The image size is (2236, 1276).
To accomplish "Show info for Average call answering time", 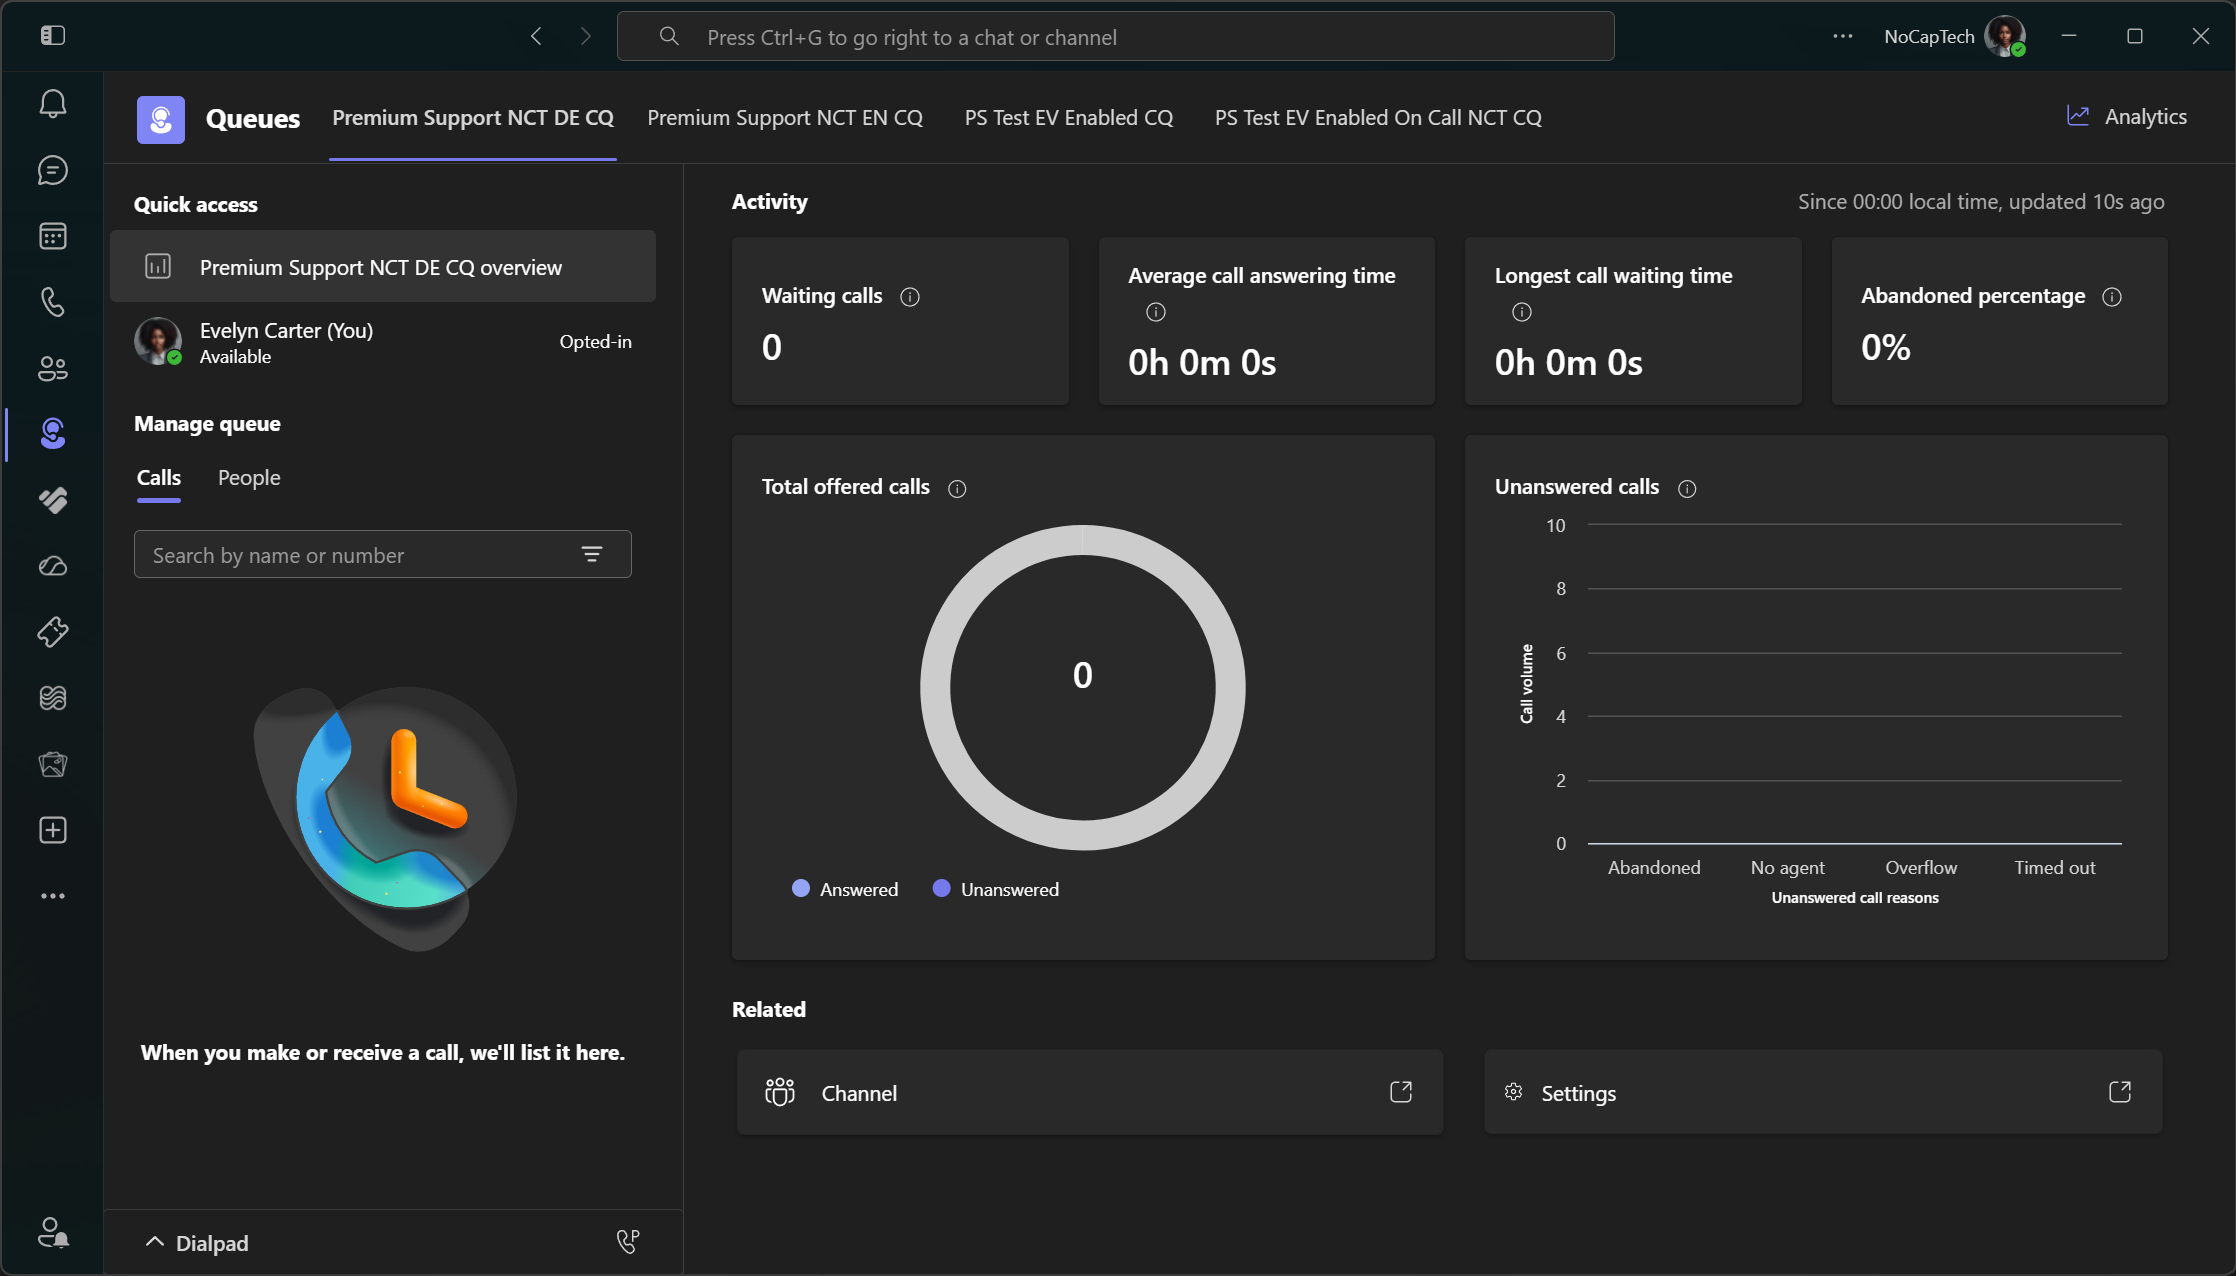I will tap(1156, 312).
